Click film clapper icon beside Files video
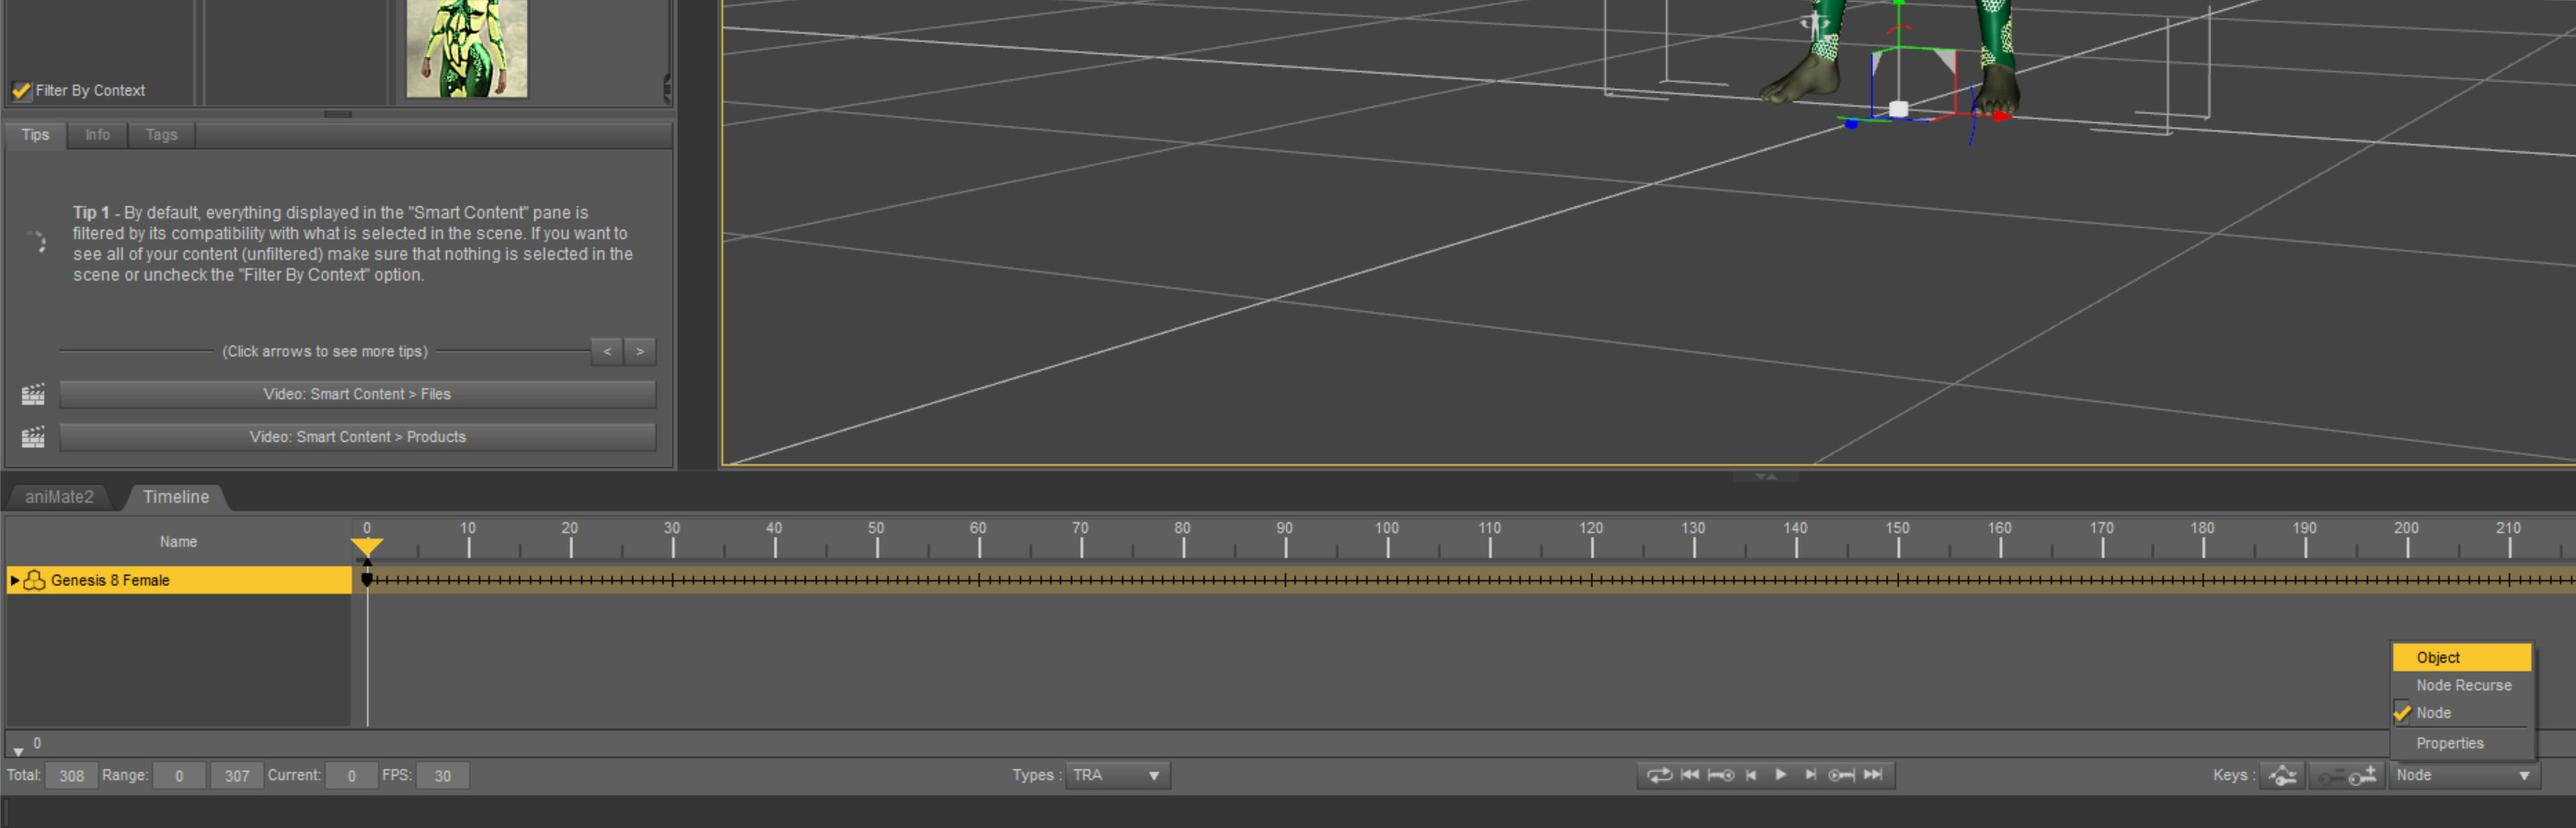Viewport: 2576px width, 828px height. [x=33, y=395]
